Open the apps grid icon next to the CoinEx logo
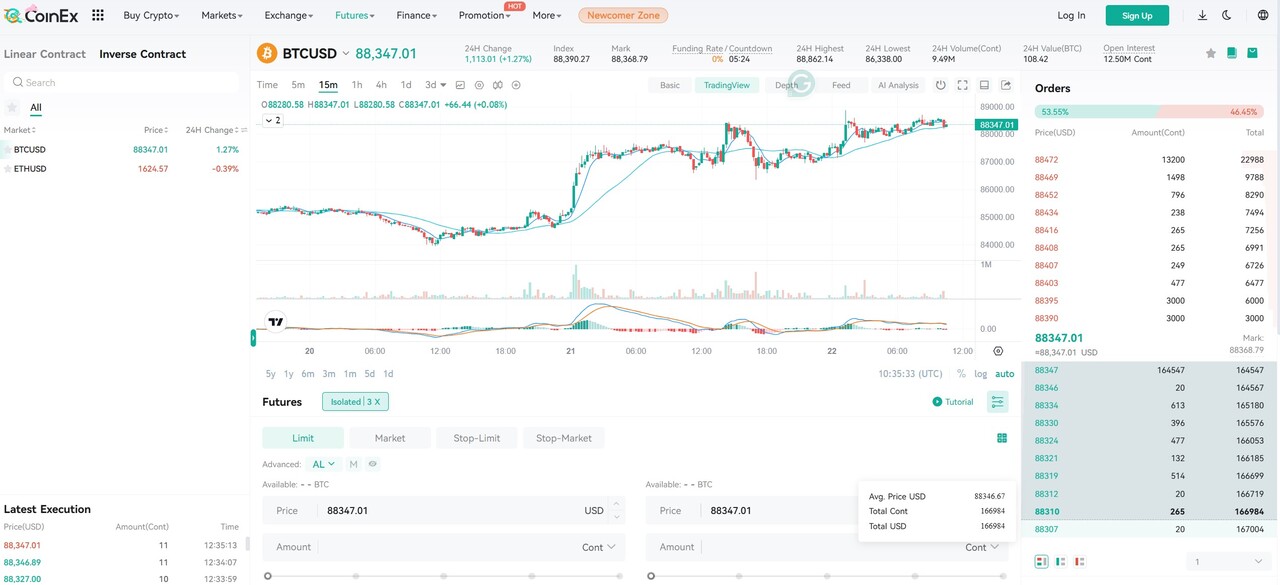The width and height of the screenshot is (1280, 585). pyautogui.click(x=97, y=15)
